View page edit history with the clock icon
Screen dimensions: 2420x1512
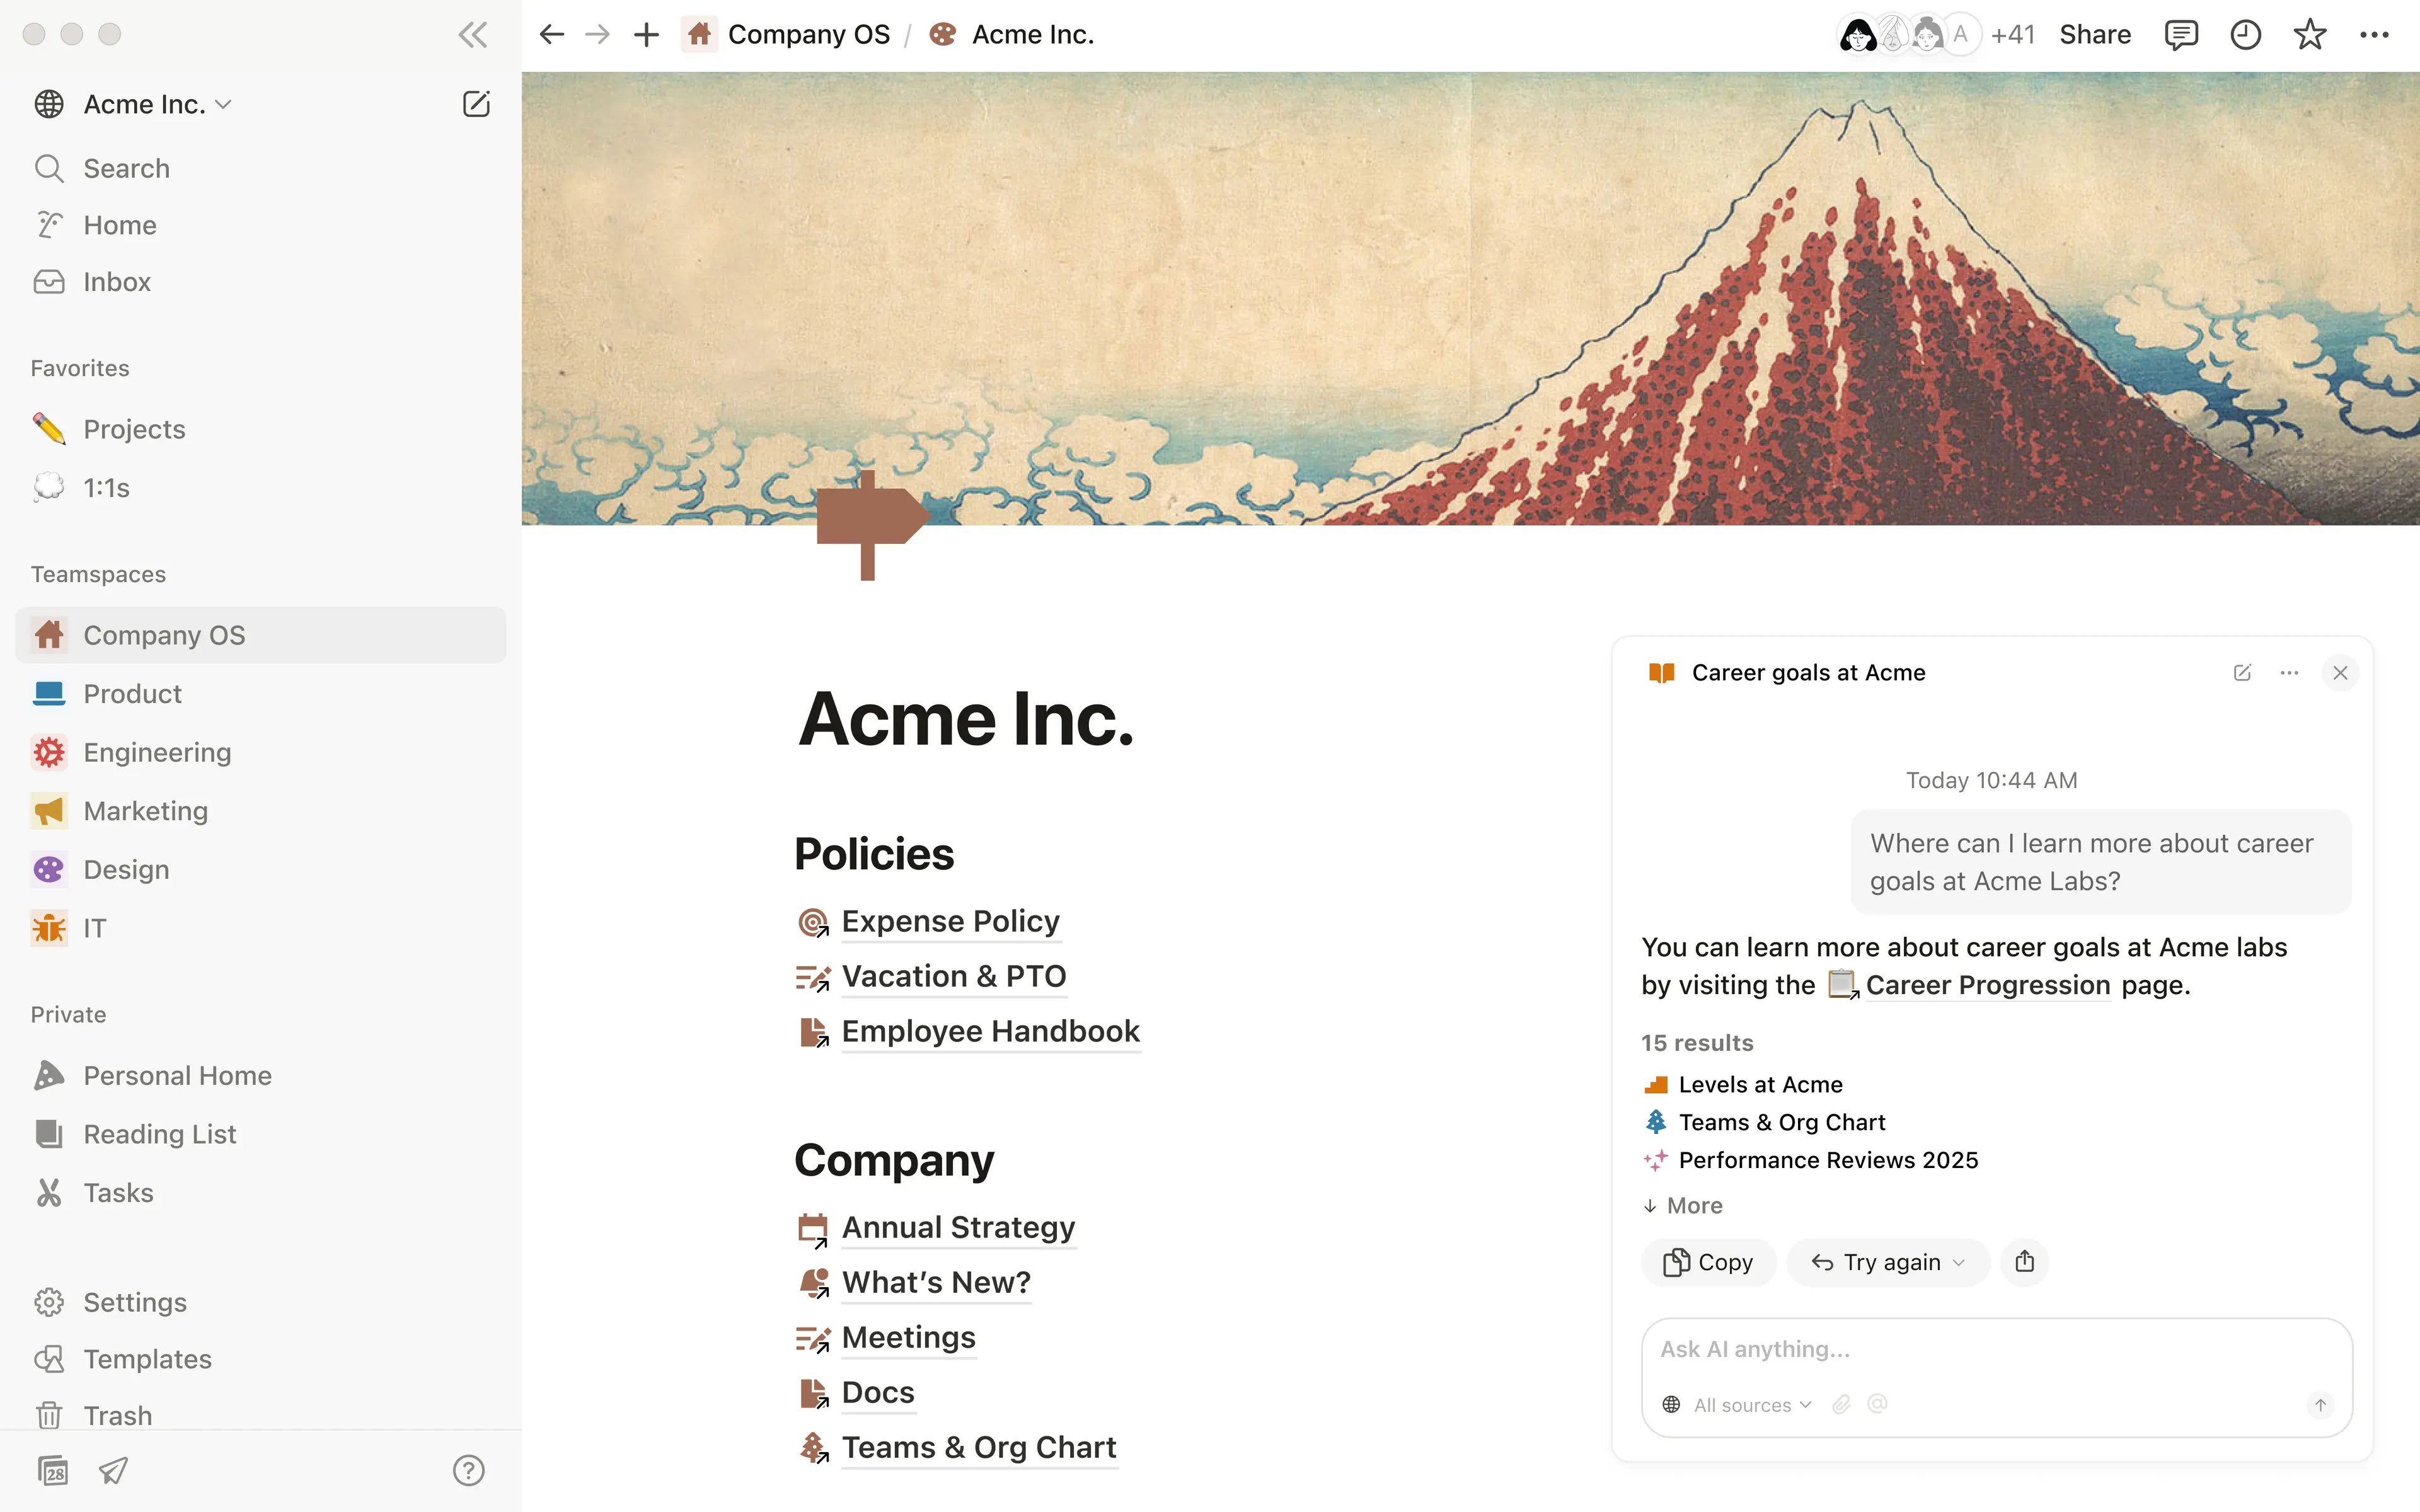point(2246,34)
